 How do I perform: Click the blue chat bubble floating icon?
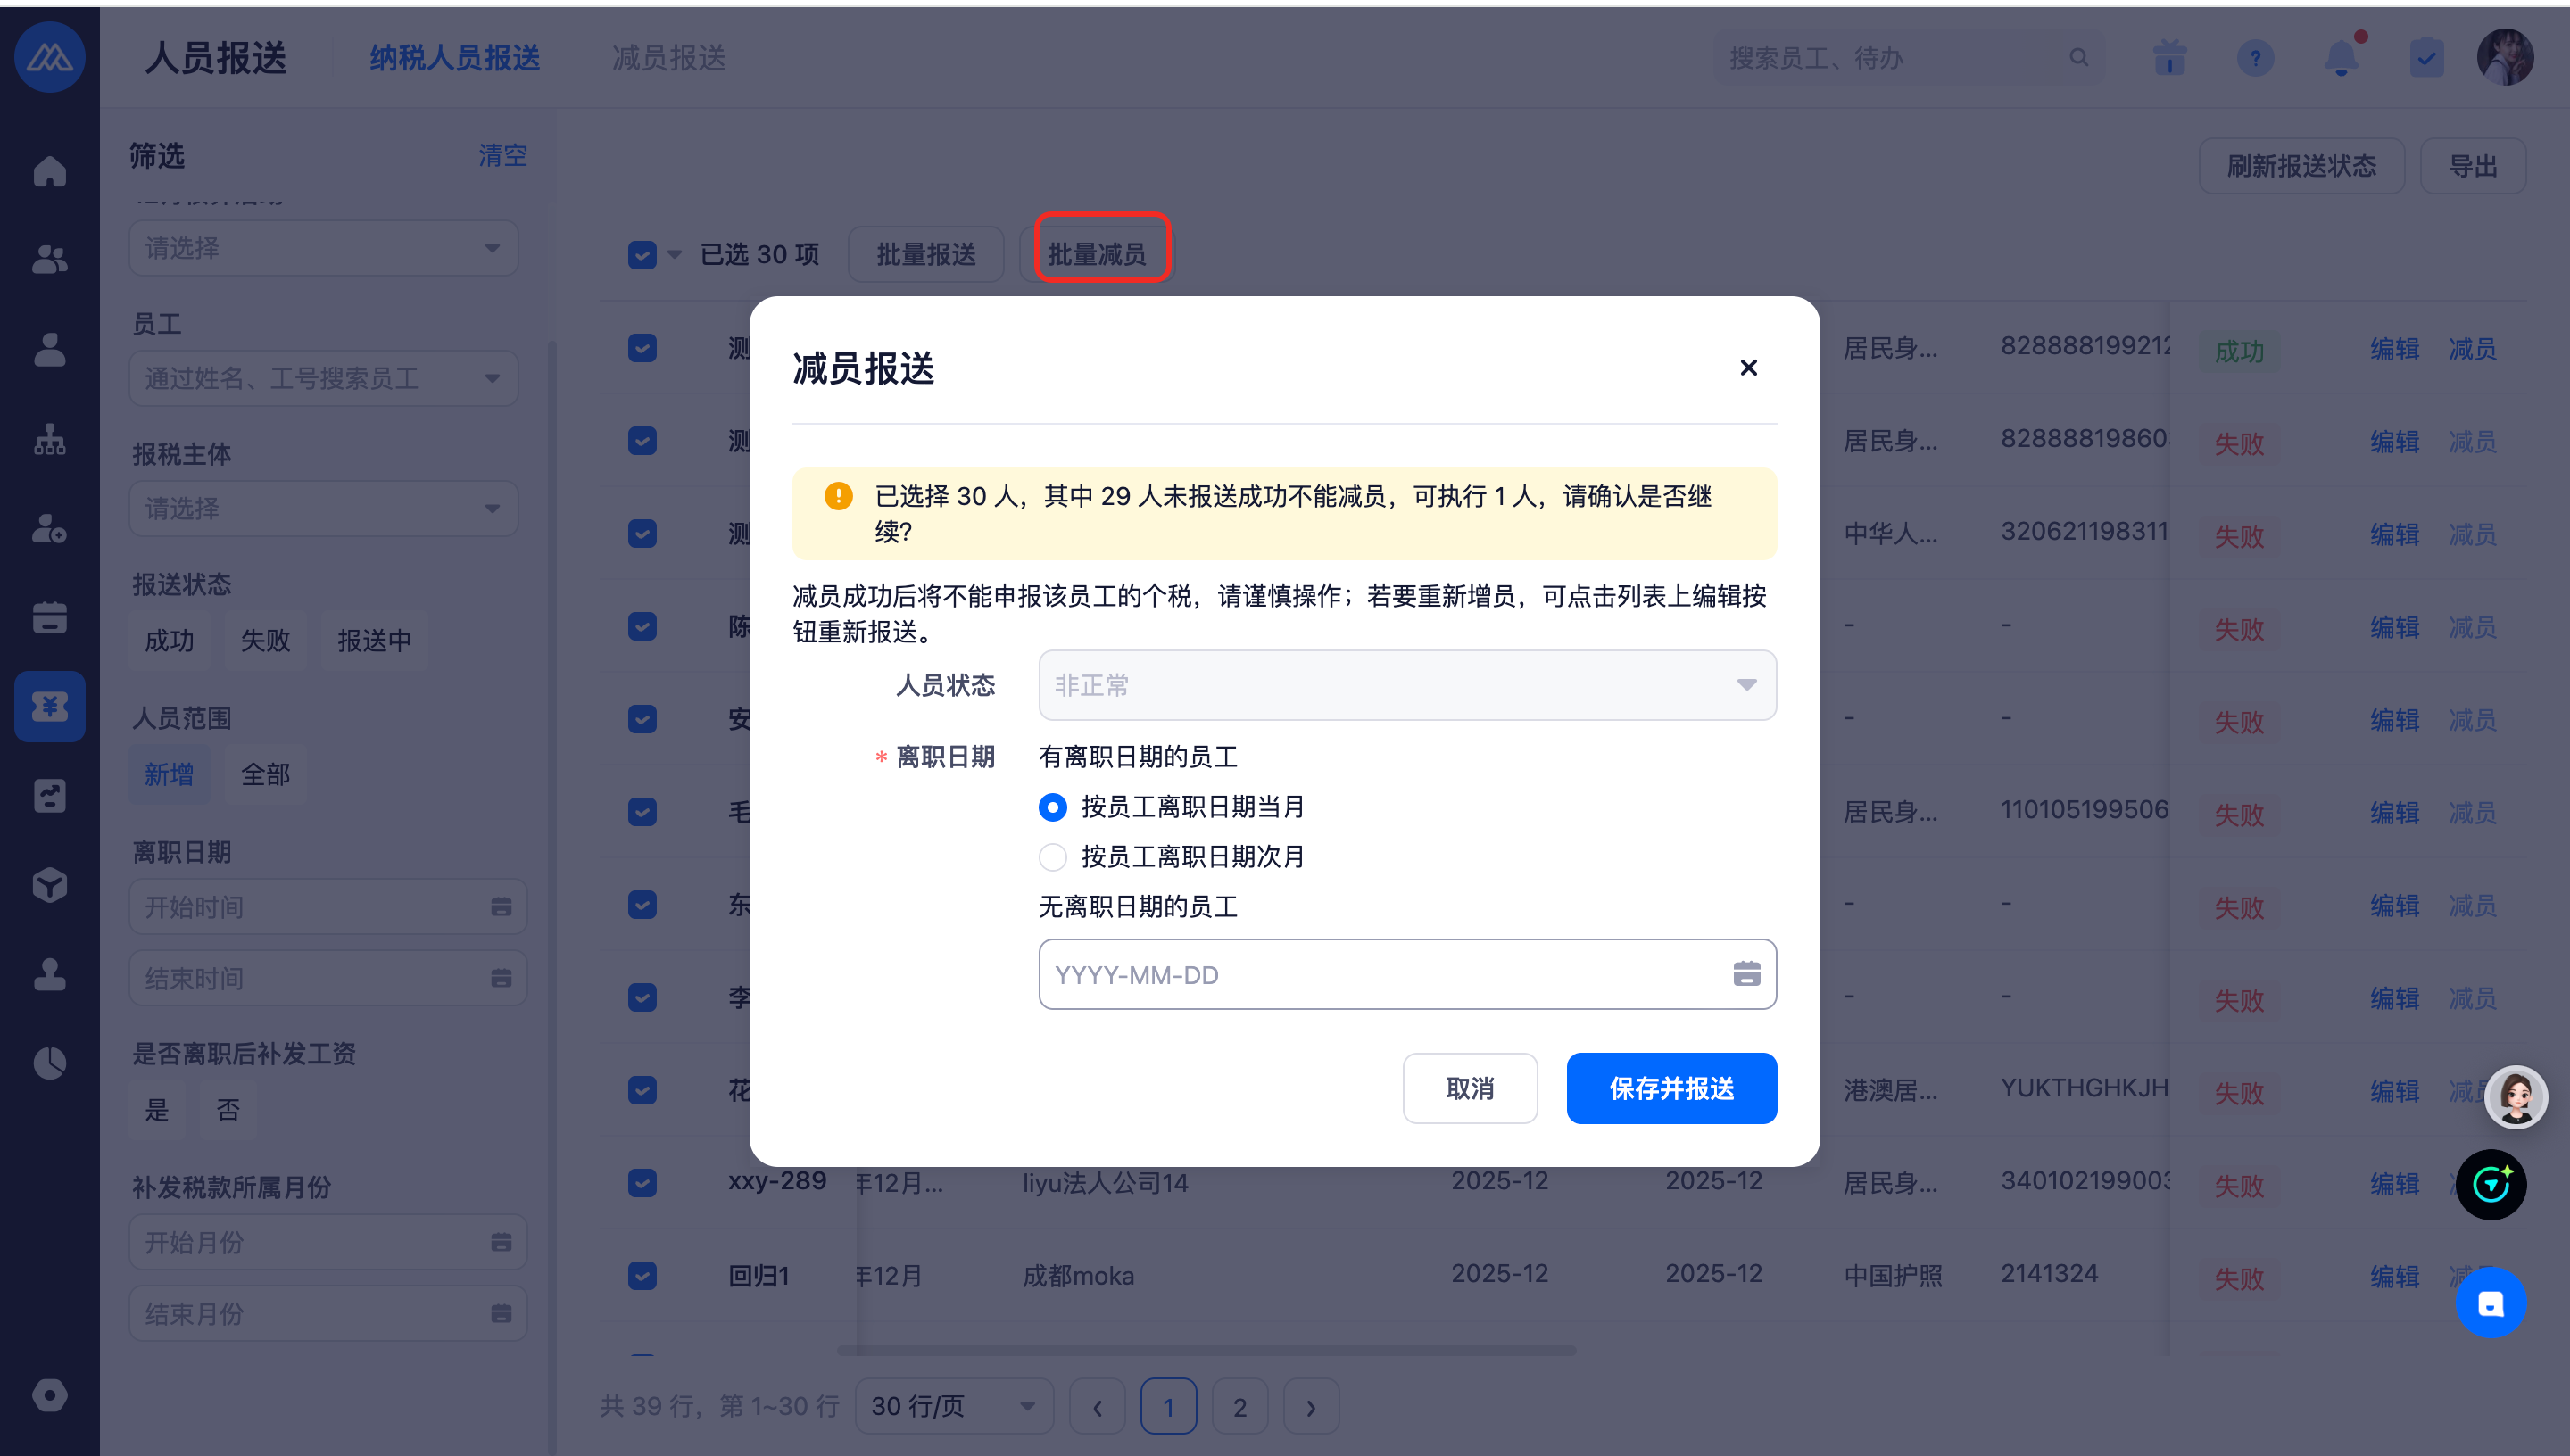2490,1303
